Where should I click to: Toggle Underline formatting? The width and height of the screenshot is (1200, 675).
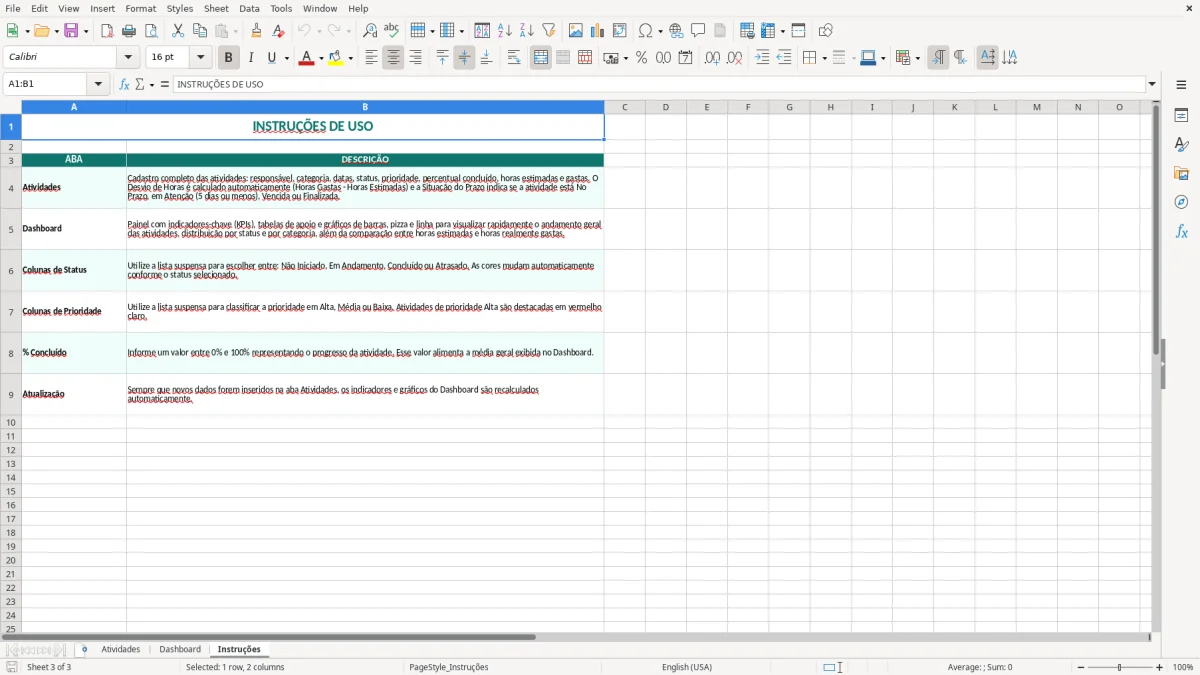click(271, 58)
